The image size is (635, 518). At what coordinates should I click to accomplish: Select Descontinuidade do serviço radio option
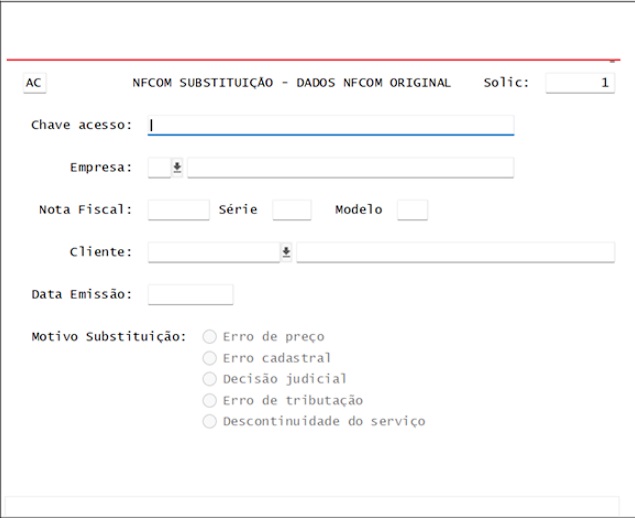(209, 422)
